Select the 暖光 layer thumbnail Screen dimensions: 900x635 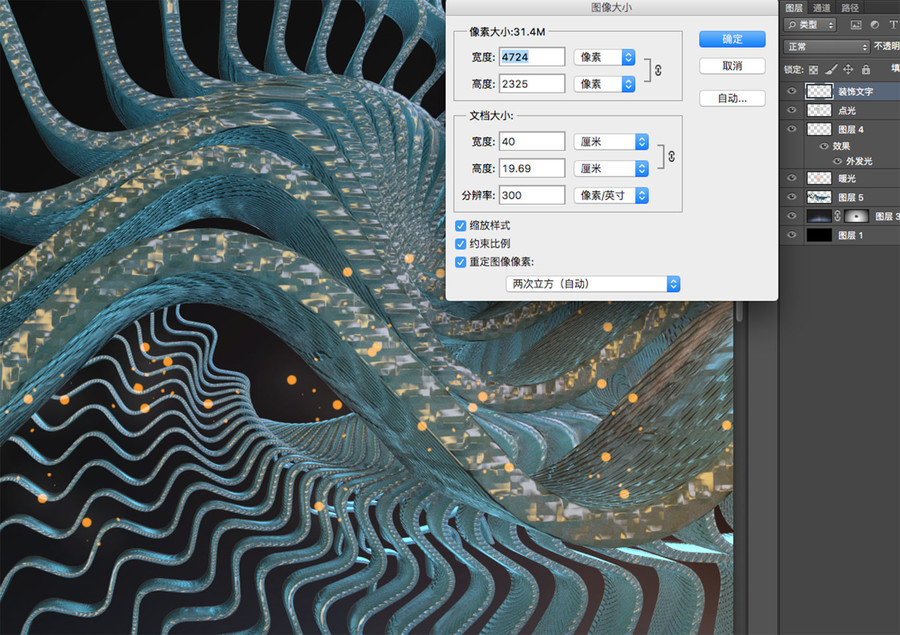819,179
